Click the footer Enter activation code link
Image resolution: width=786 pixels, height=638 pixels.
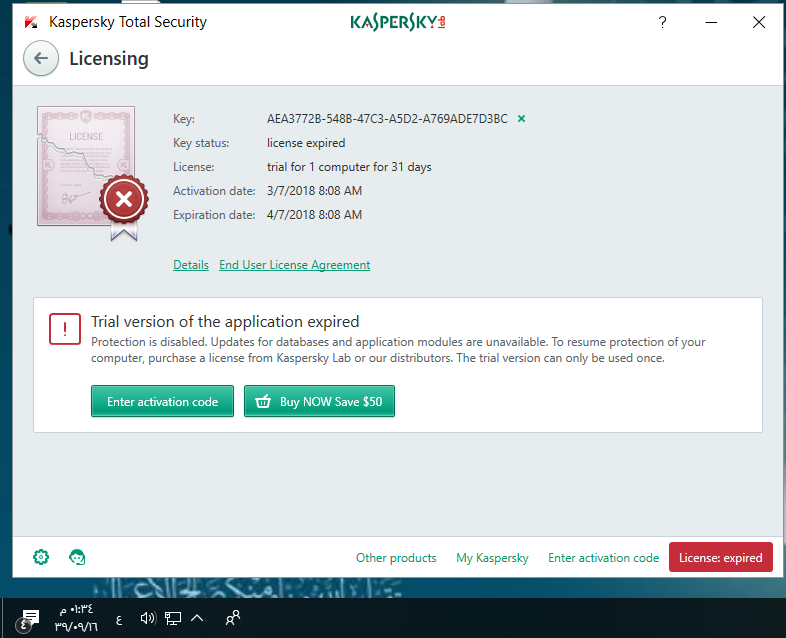[604, 558]
